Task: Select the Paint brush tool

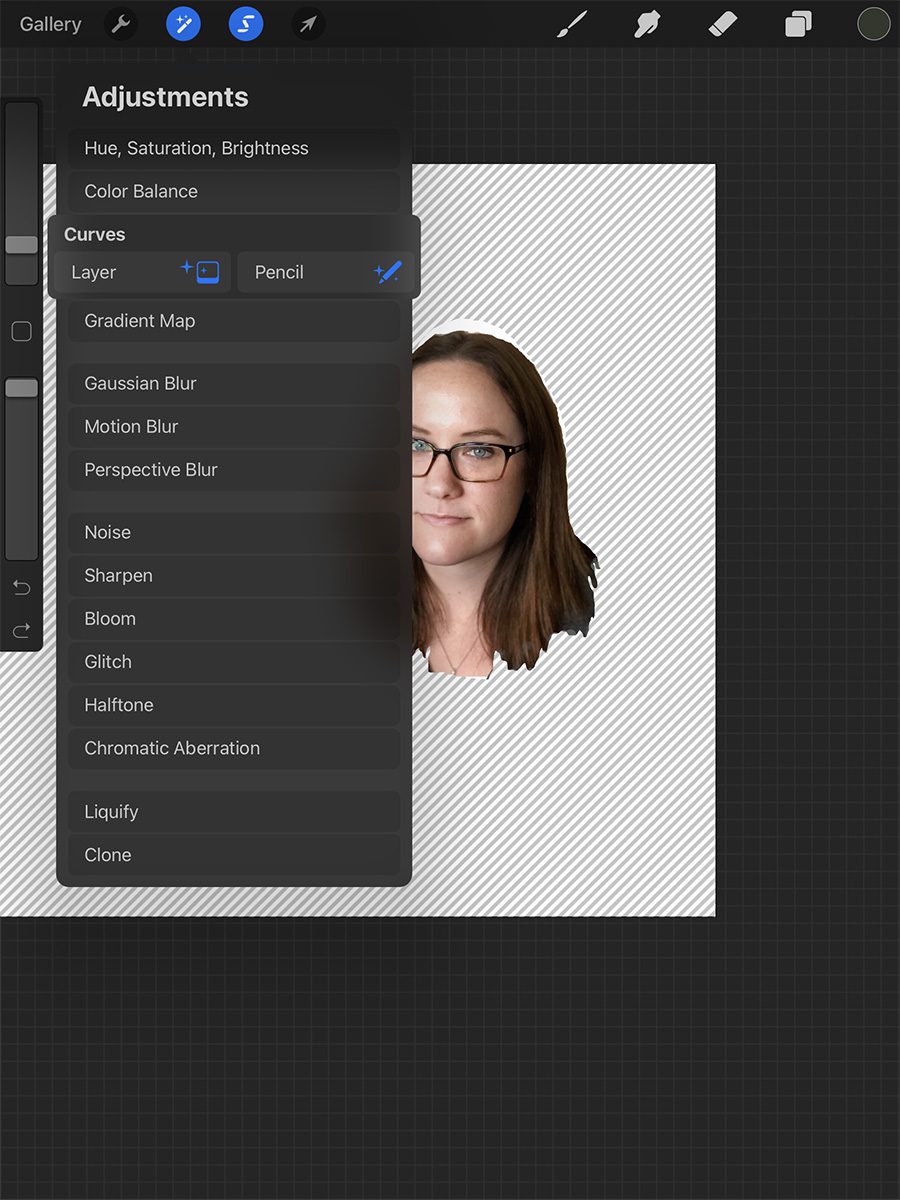Action: pyautogui.click(x=572, y=24)
